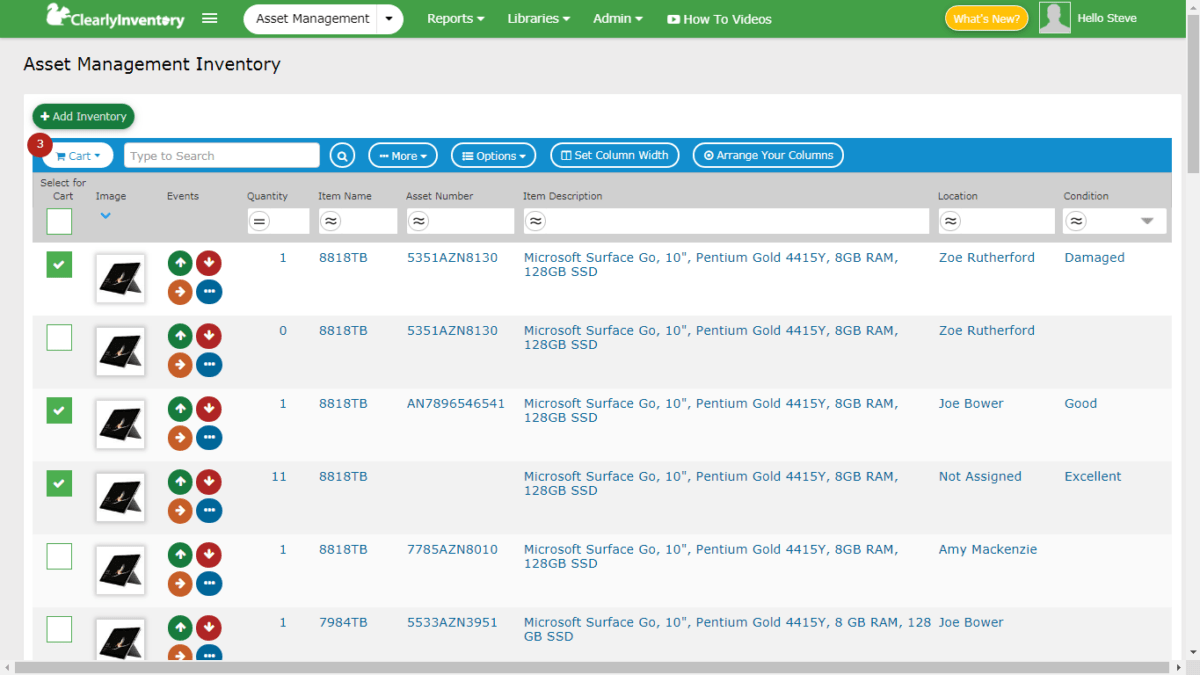1200x675 pixels.
Task: Click orange move arrow for AN7896546541 row
Action: point(180,438)
